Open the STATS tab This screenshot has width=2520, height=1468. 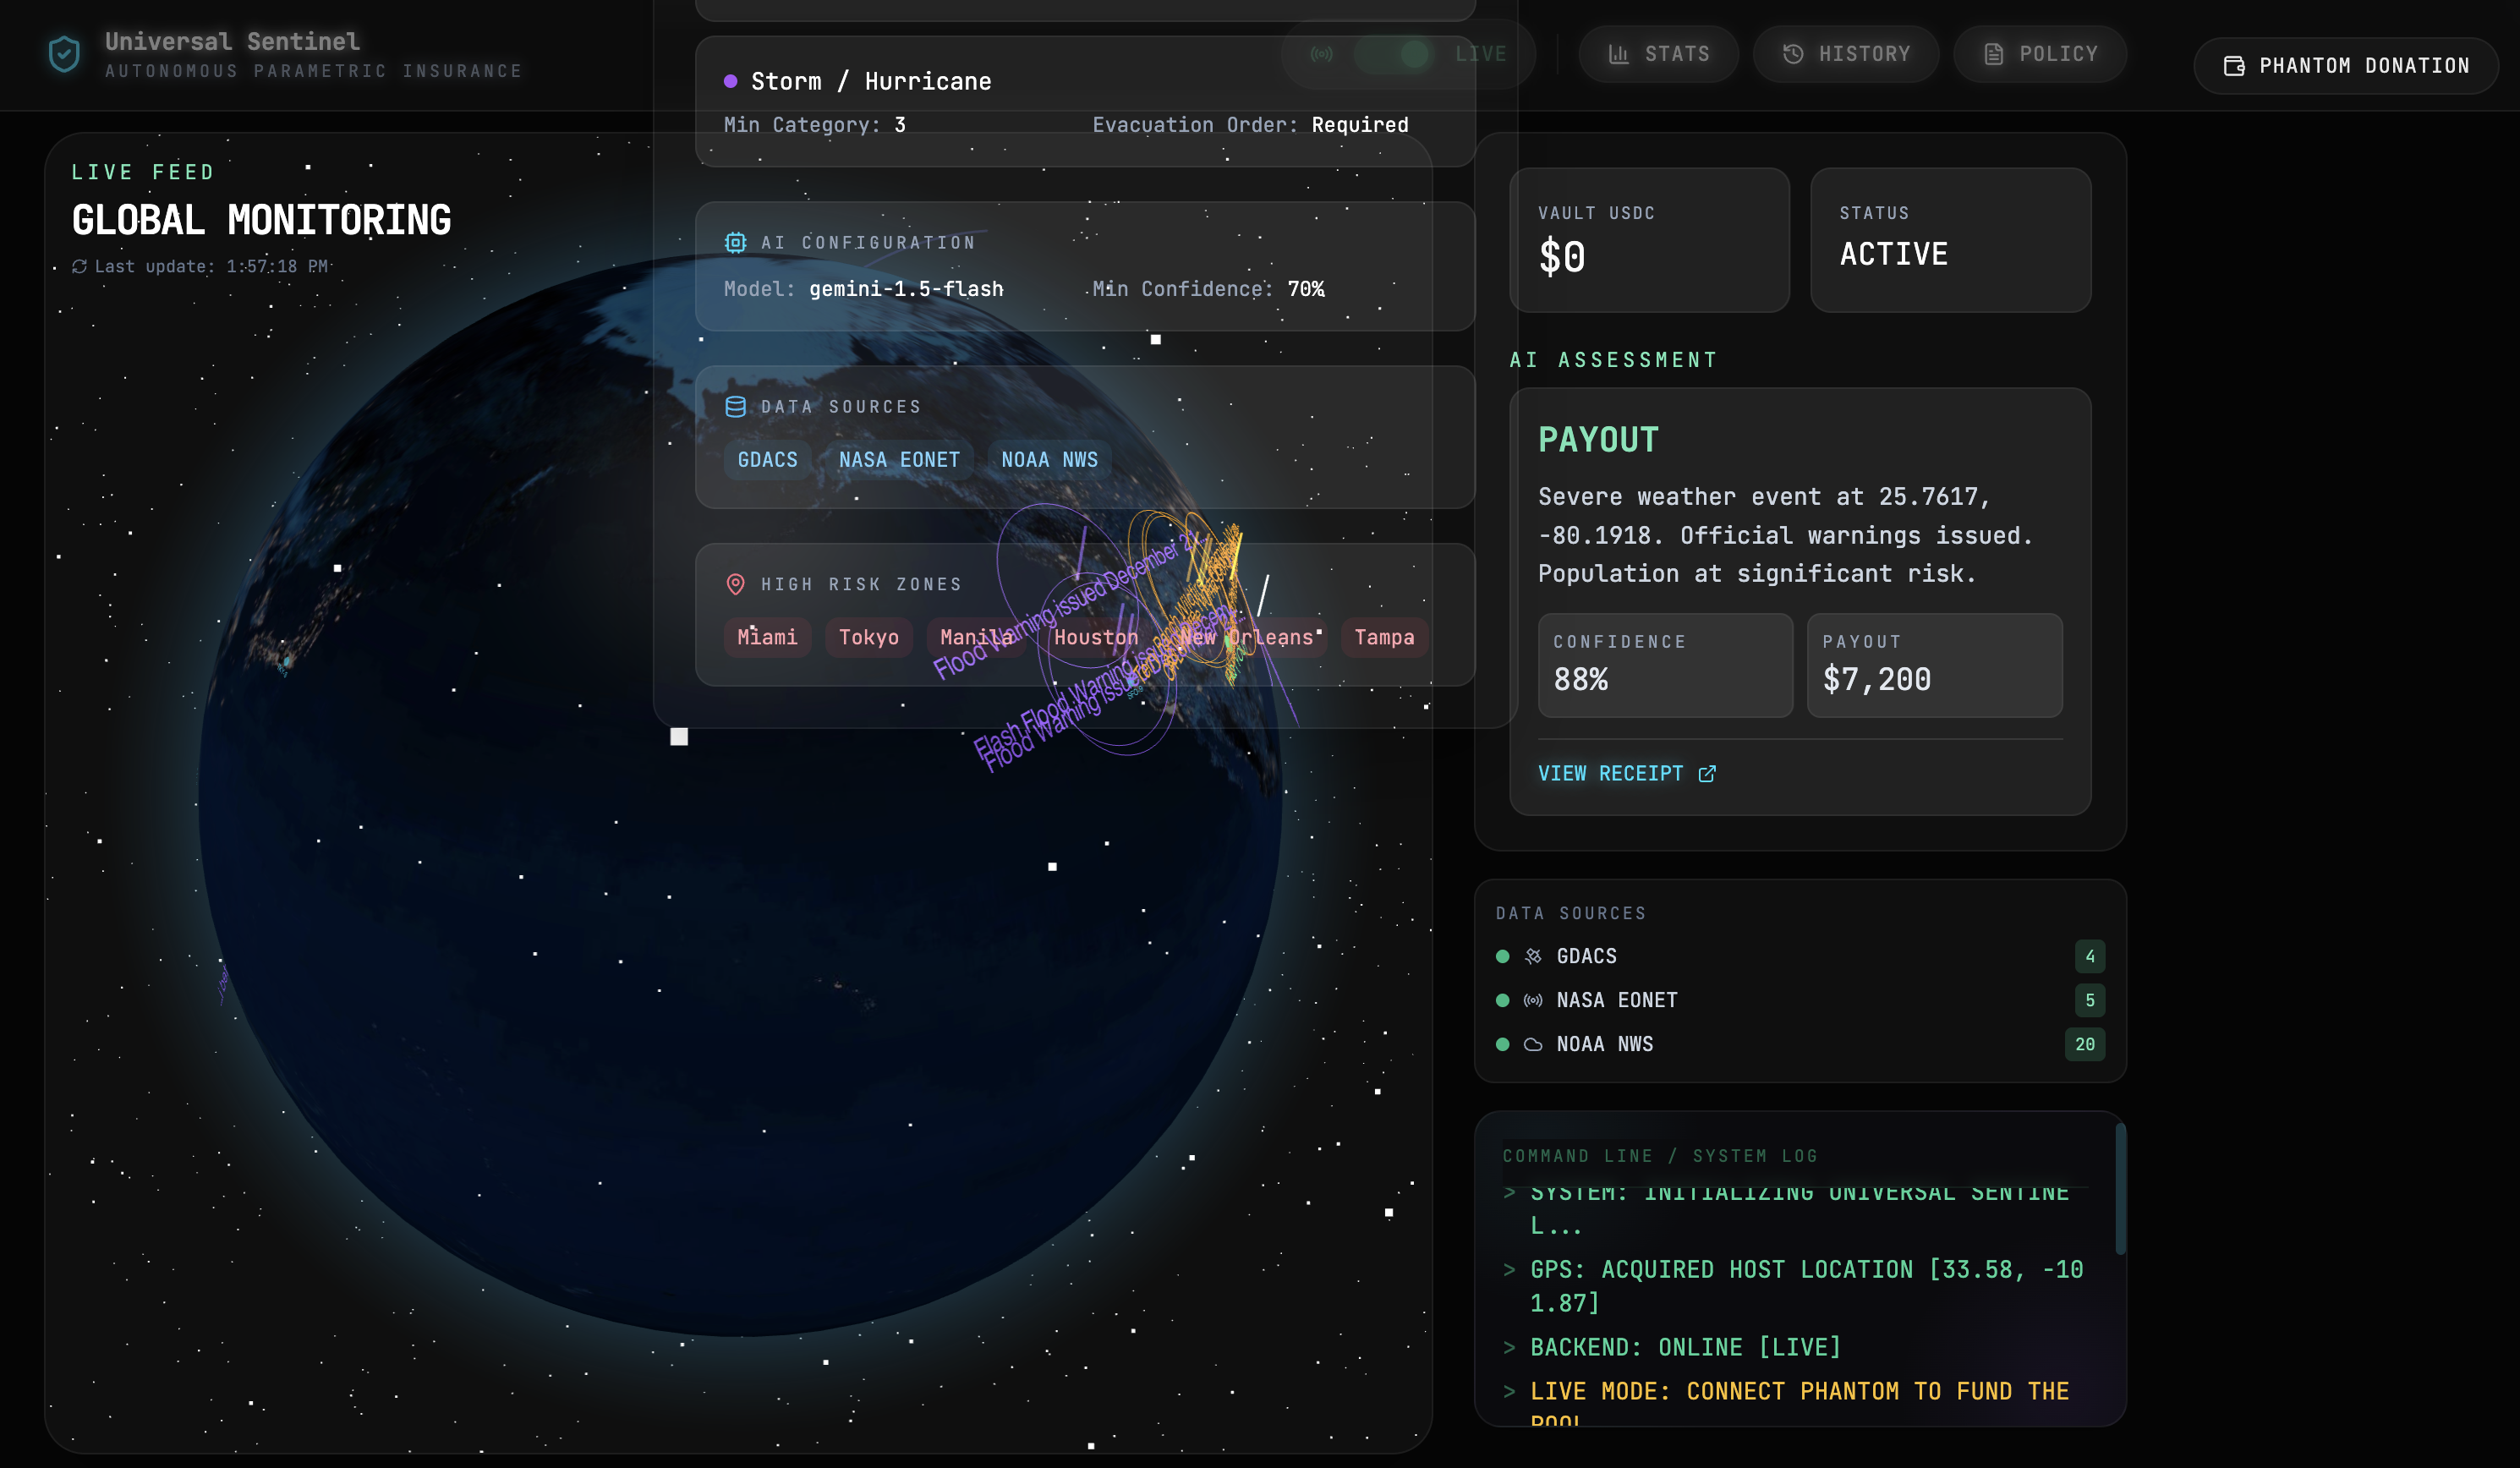point(1658,54)
